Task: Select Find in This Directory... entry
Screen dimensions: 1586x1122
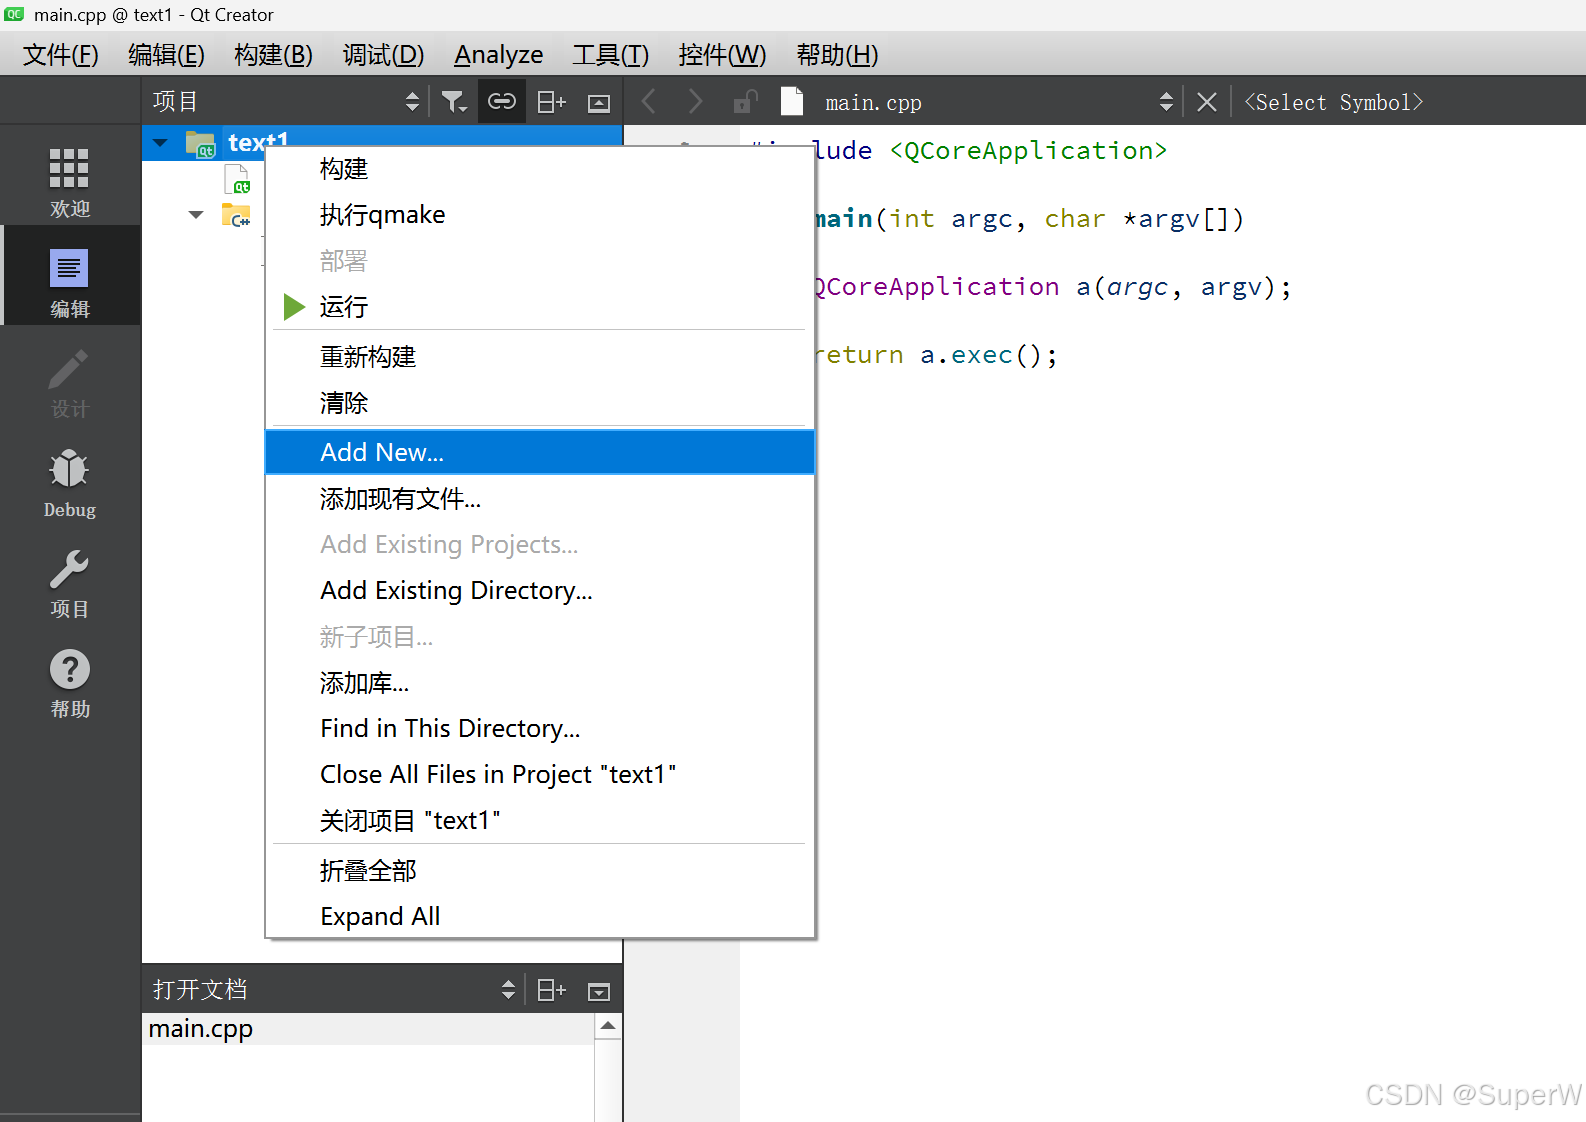Action: pyautogui.click(x=540, y=729)
